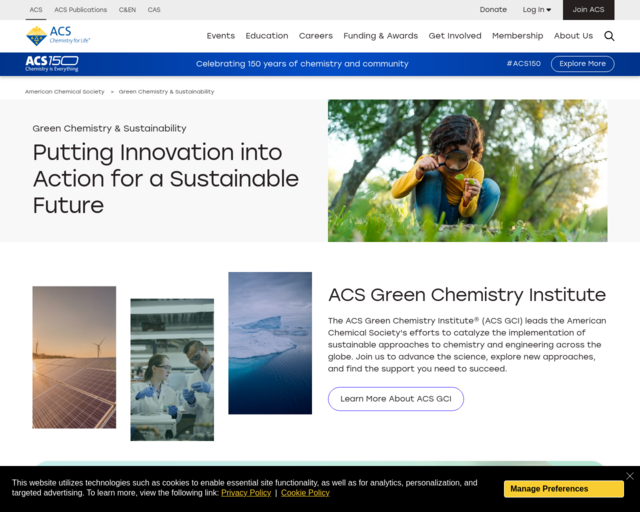Click the ACS Green Chemistry Institute heading
640x512 pixels.
click(467, 295)
